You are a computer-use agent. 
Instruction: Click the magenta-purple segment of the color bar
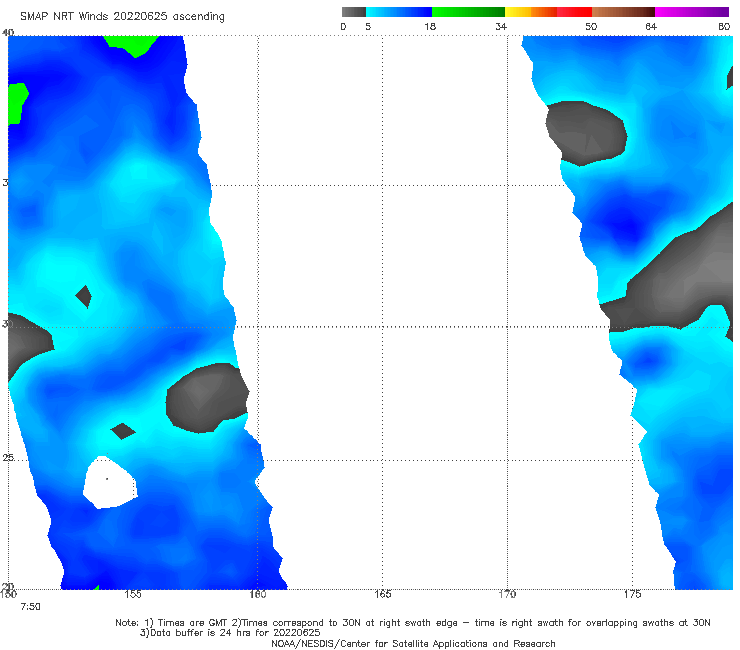click(x=692, y=12)
